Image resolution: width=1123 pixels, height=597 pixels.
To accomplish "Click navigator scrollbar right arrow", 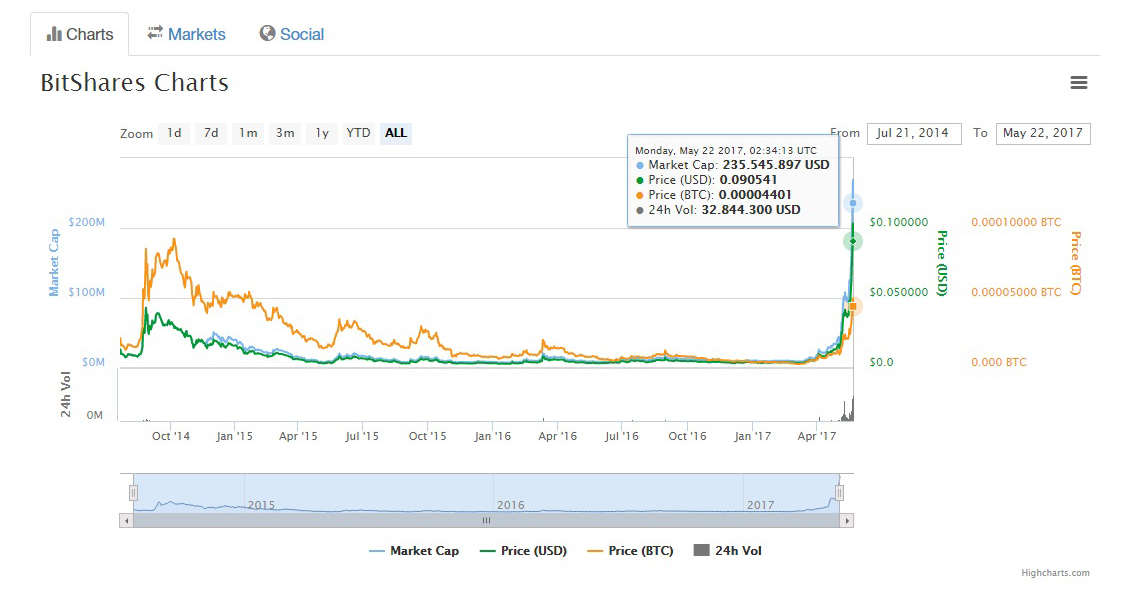I will point(847,521).
